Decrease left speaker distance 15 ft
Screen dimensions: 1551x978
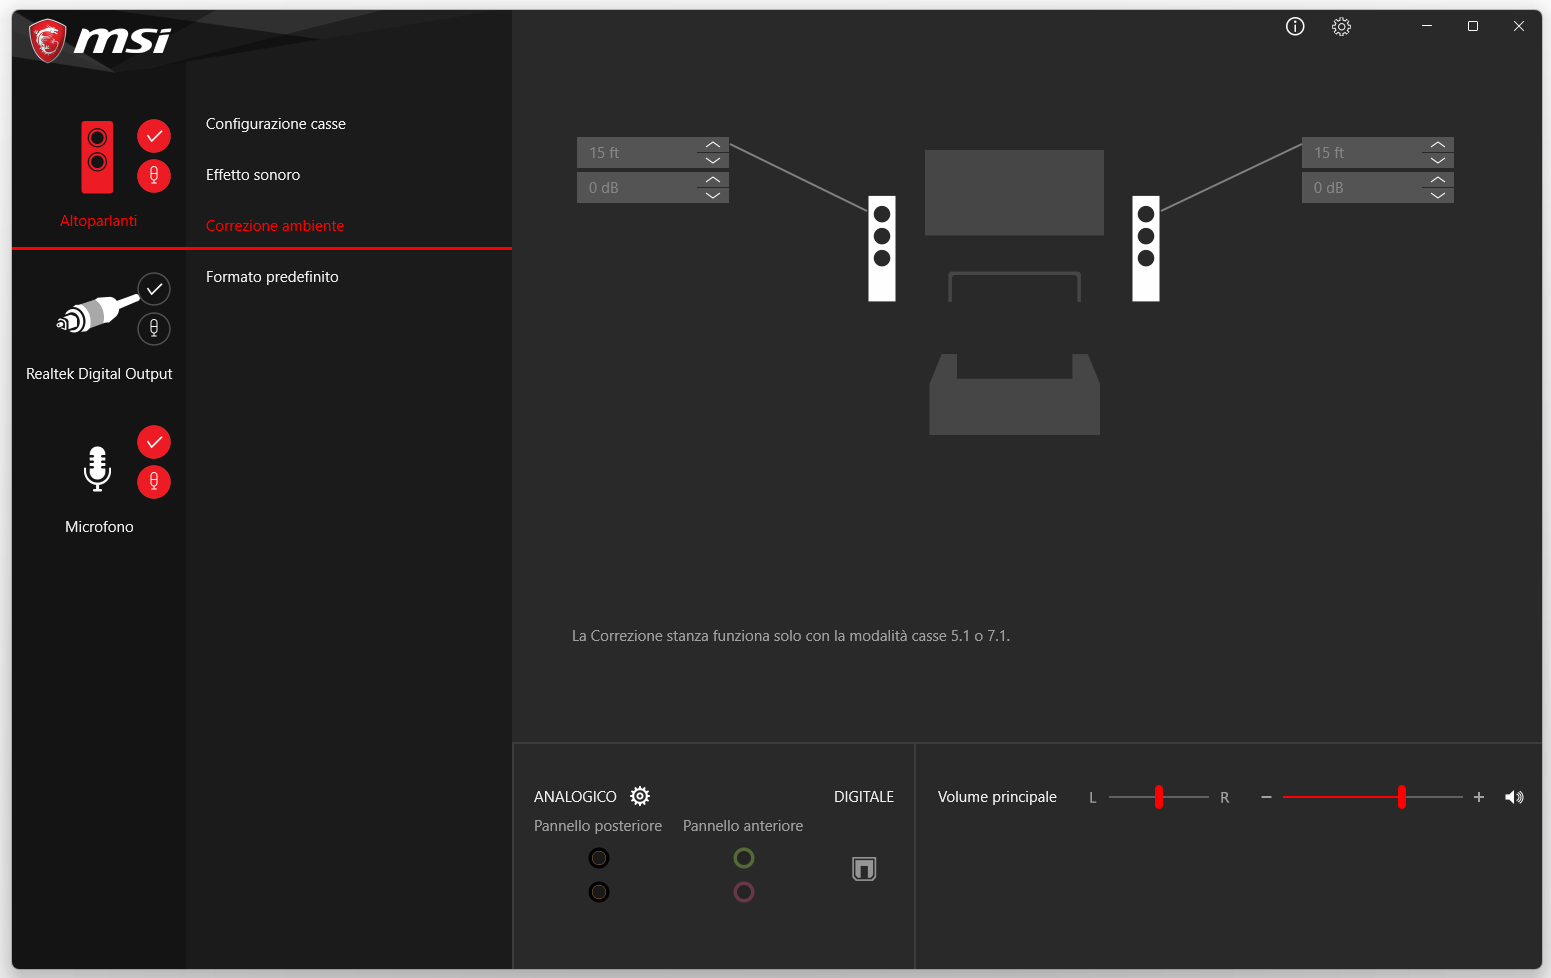[x=713, y=160]
